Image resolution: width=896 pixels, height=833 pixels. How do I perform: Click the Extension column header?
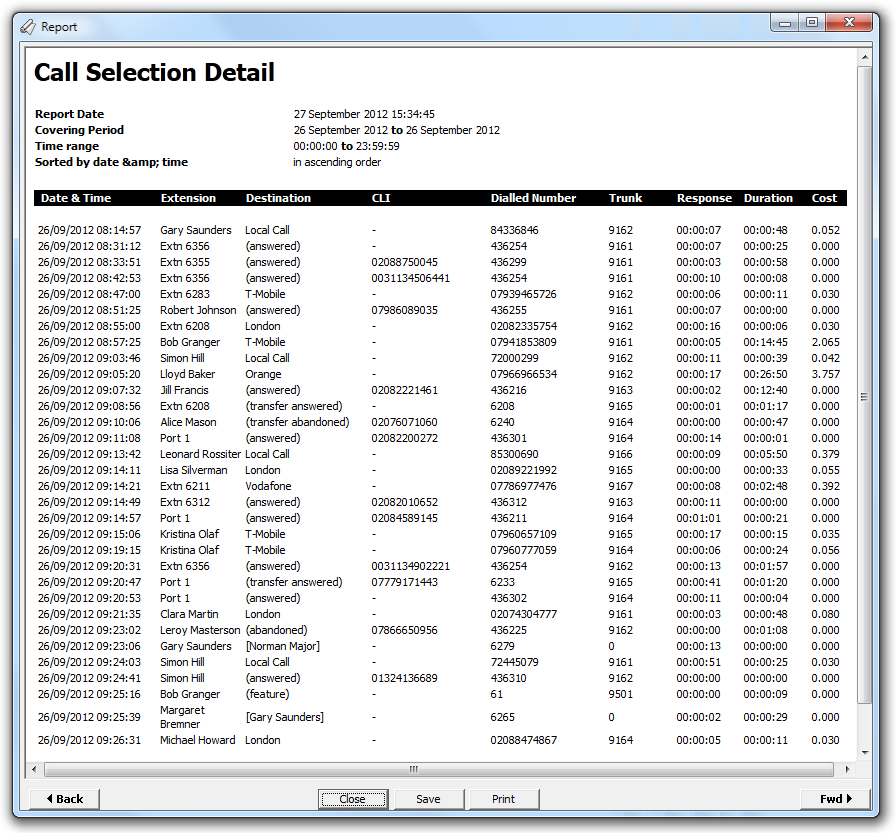[x=188, y=198]
